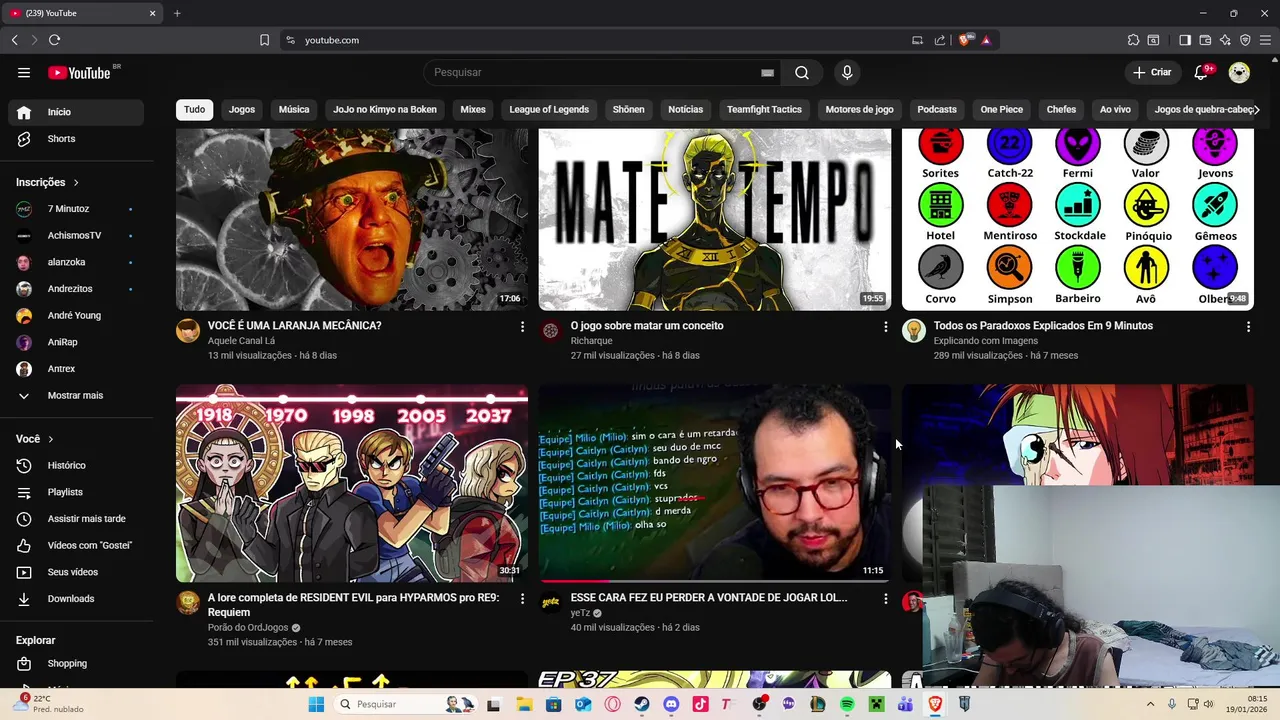Click the Brave Shields lion icon
The image size is (1280, 720).
[x=964, y=40]
